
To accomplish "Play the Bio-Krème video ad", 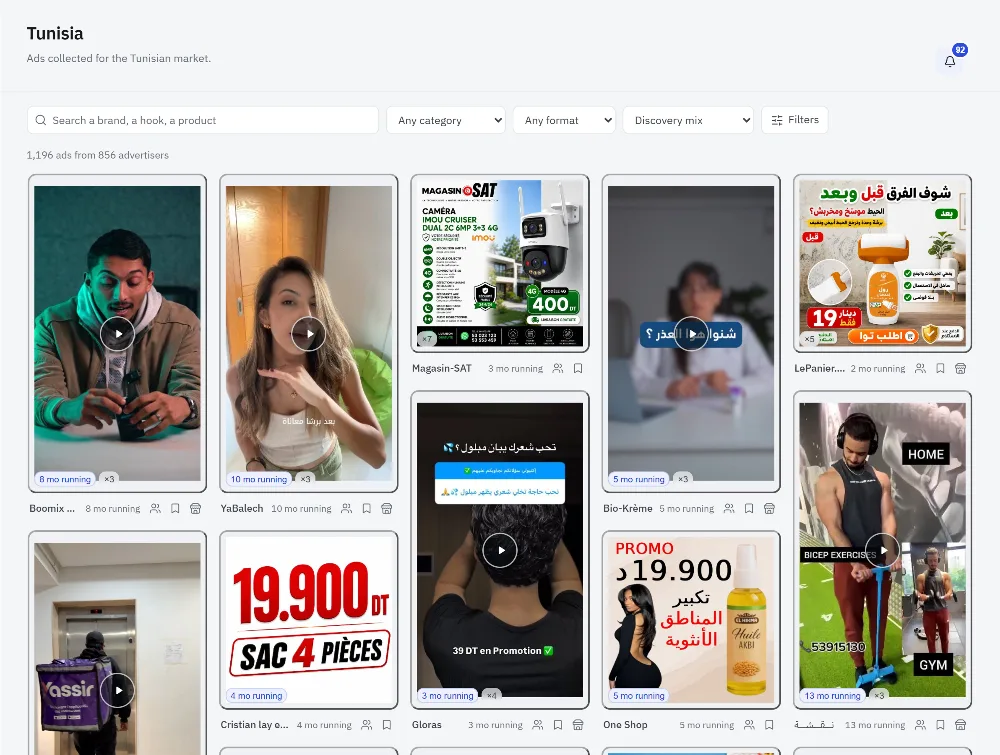I will click(x=691, y=334).
